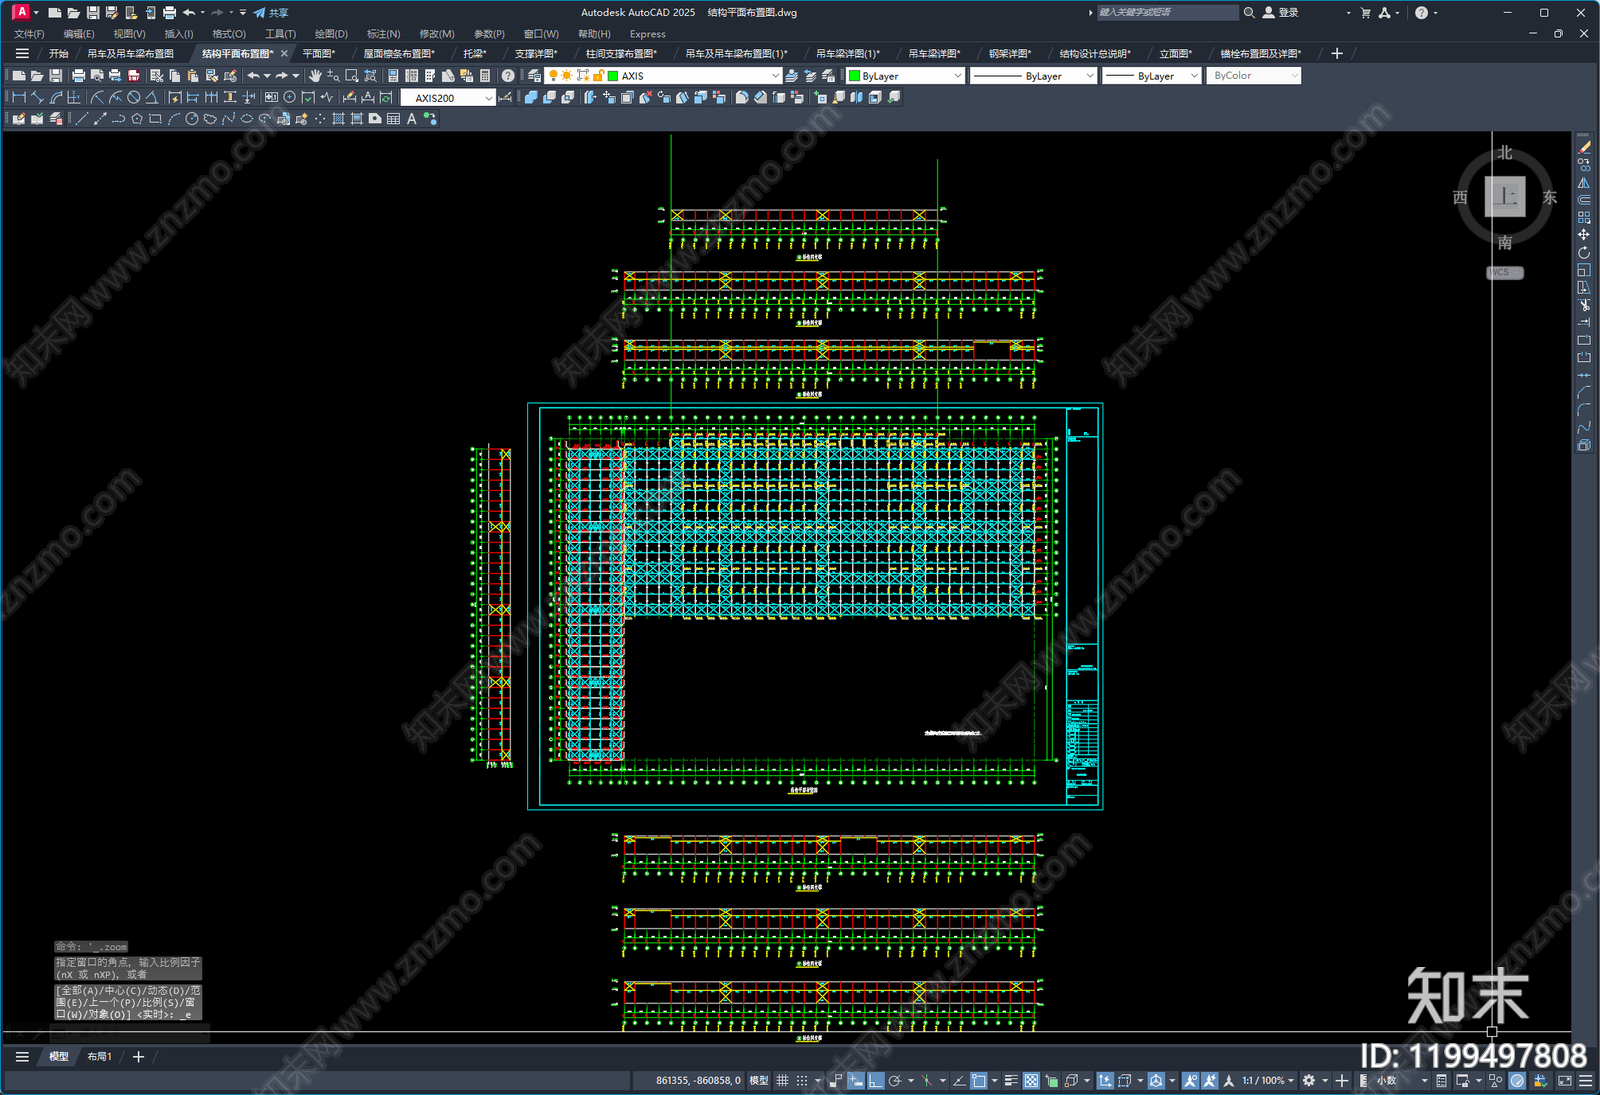This screenshot has width=1600, height=1095.
Task: Click the Share paper-plane icon
Action: tap(259, 13)
